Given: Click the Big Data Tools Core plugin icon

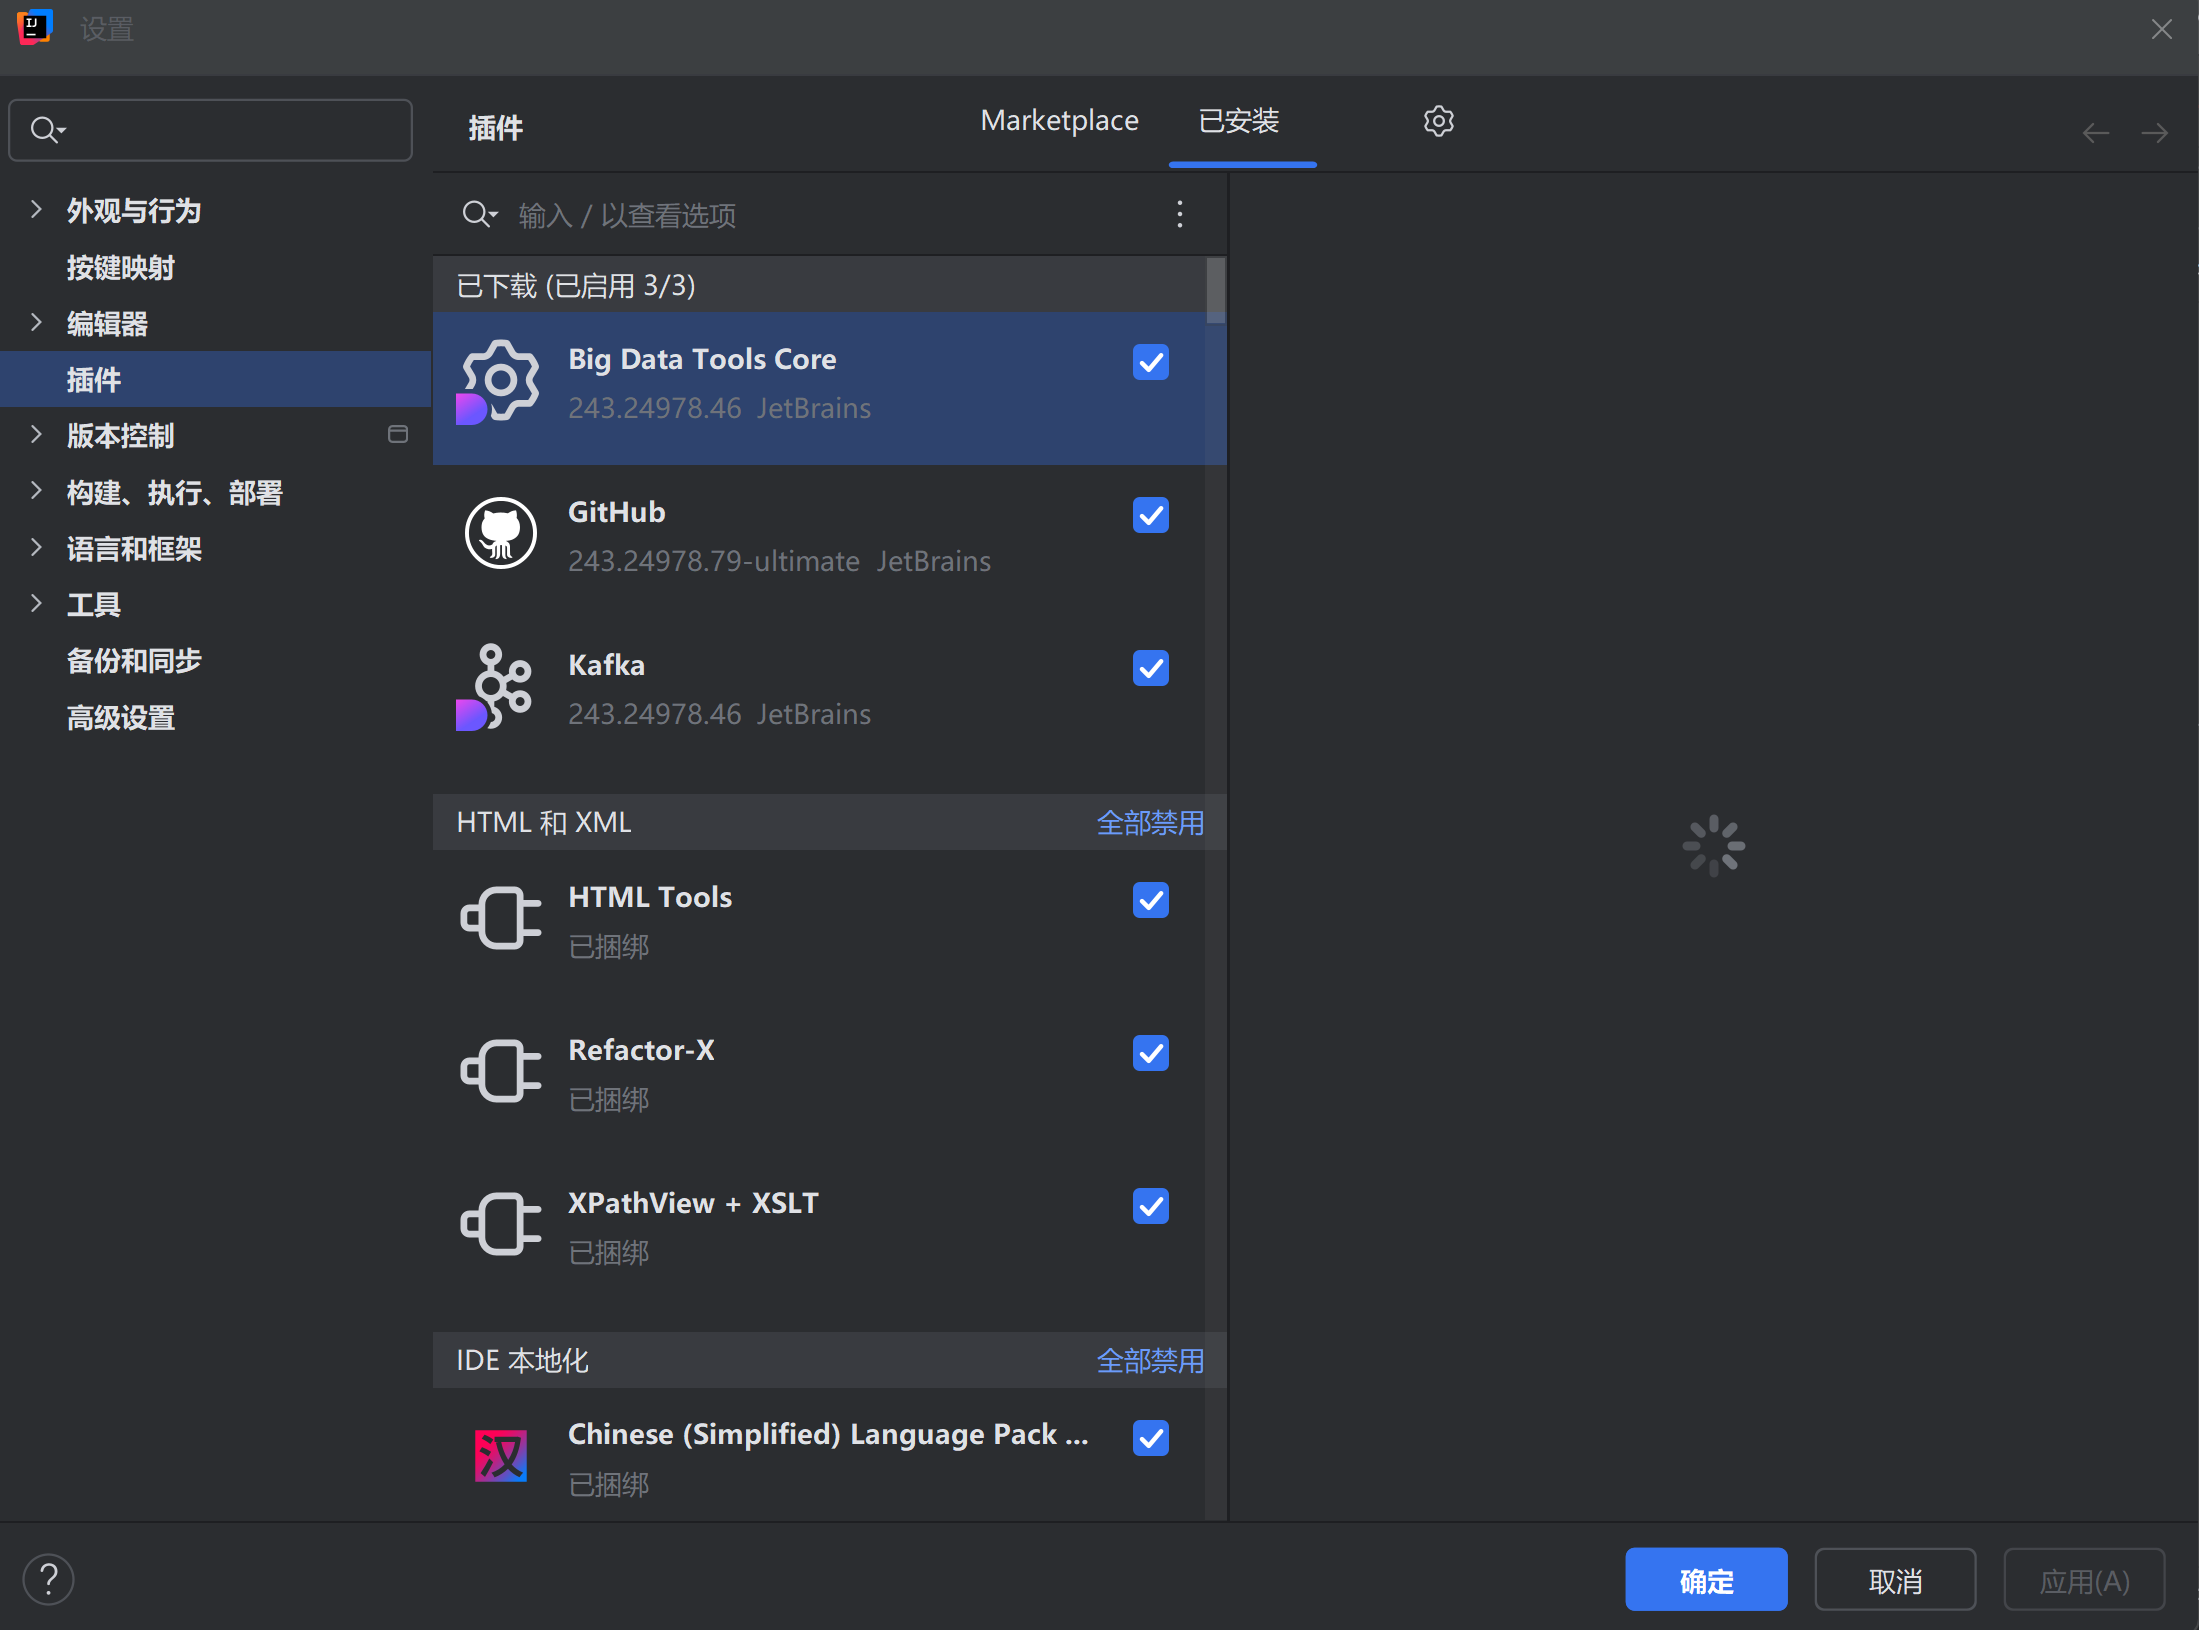Looking at the screenshot, I should click(499, 384).
